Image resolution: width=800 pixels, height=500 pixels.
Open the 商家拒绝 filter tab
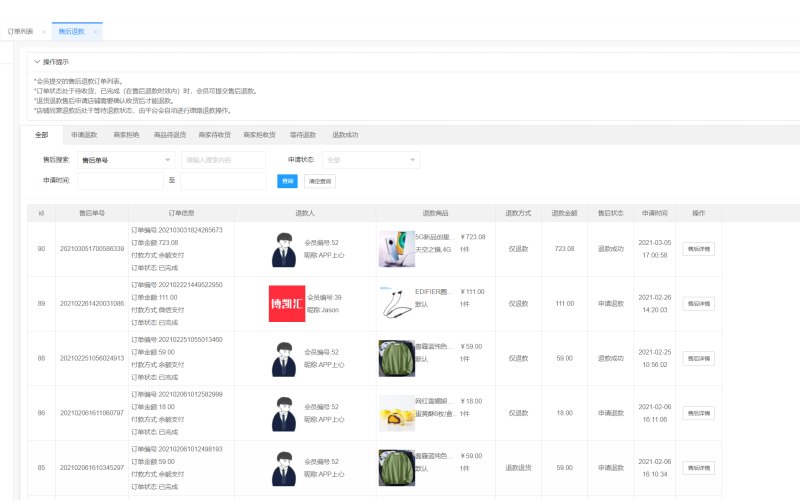(126, 135)
